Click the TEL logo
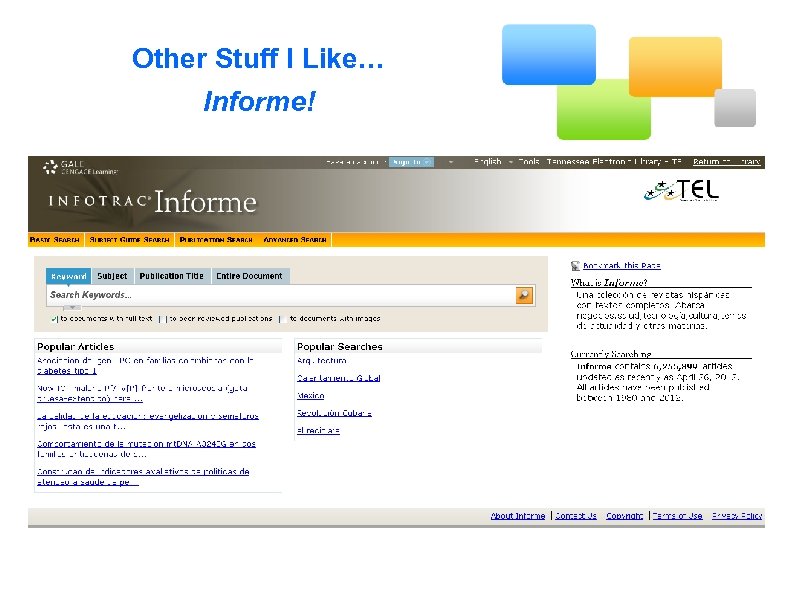The height and width of the screenshot is (600, 800). coord(681,190)
